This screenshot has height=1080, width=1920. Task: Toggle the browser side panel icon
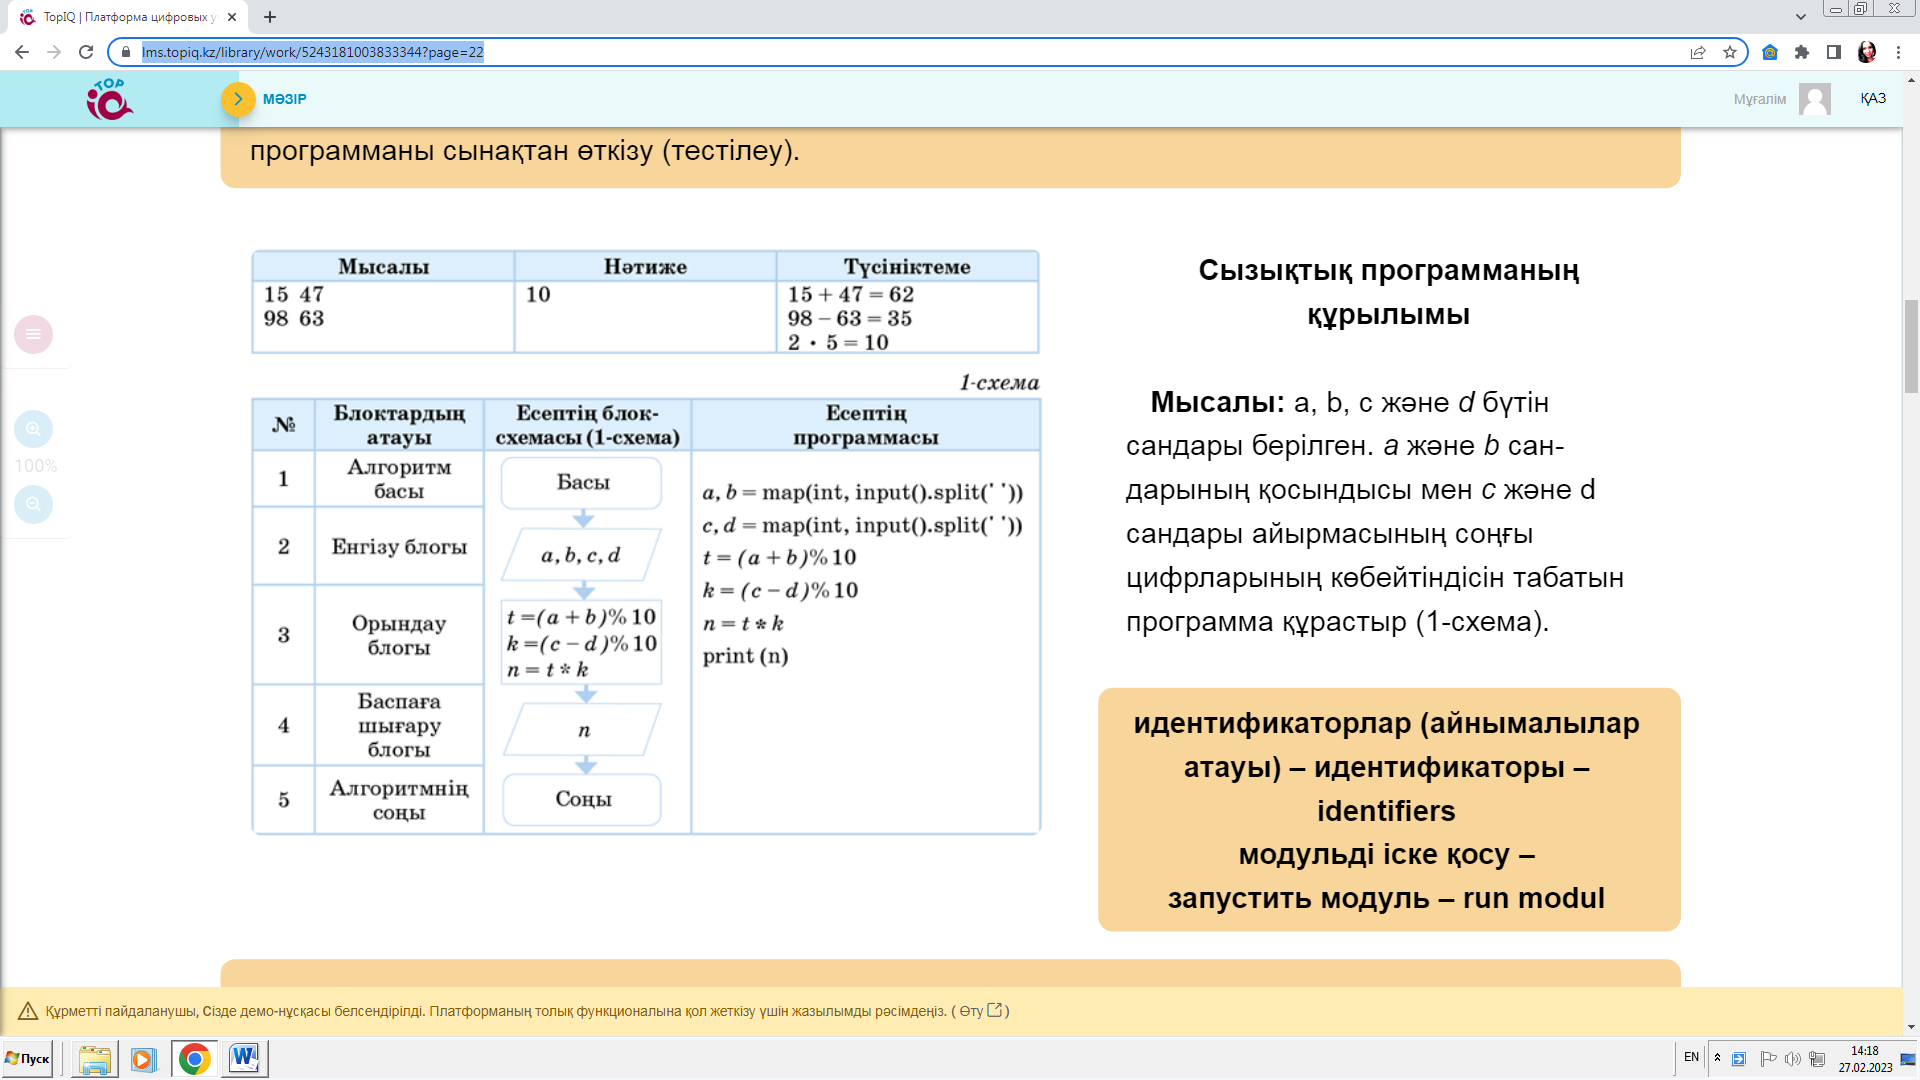(1834, 52)
